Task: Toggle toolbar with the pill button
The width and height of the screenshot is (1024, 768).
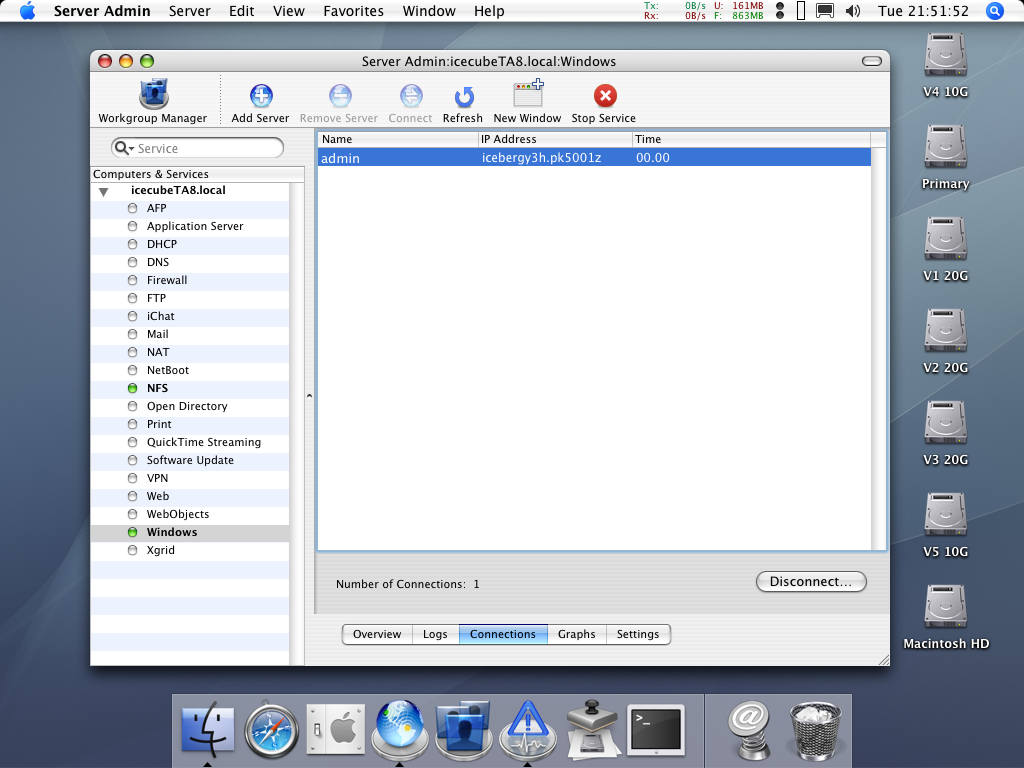Action: pos(872,61)
